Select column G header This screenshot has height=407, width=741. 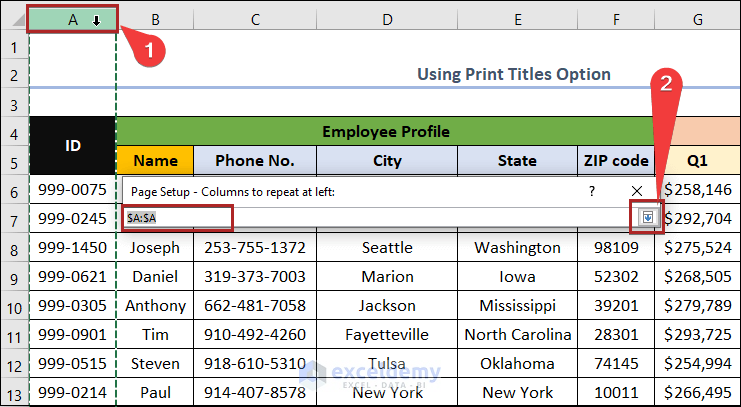pos(697,19)
